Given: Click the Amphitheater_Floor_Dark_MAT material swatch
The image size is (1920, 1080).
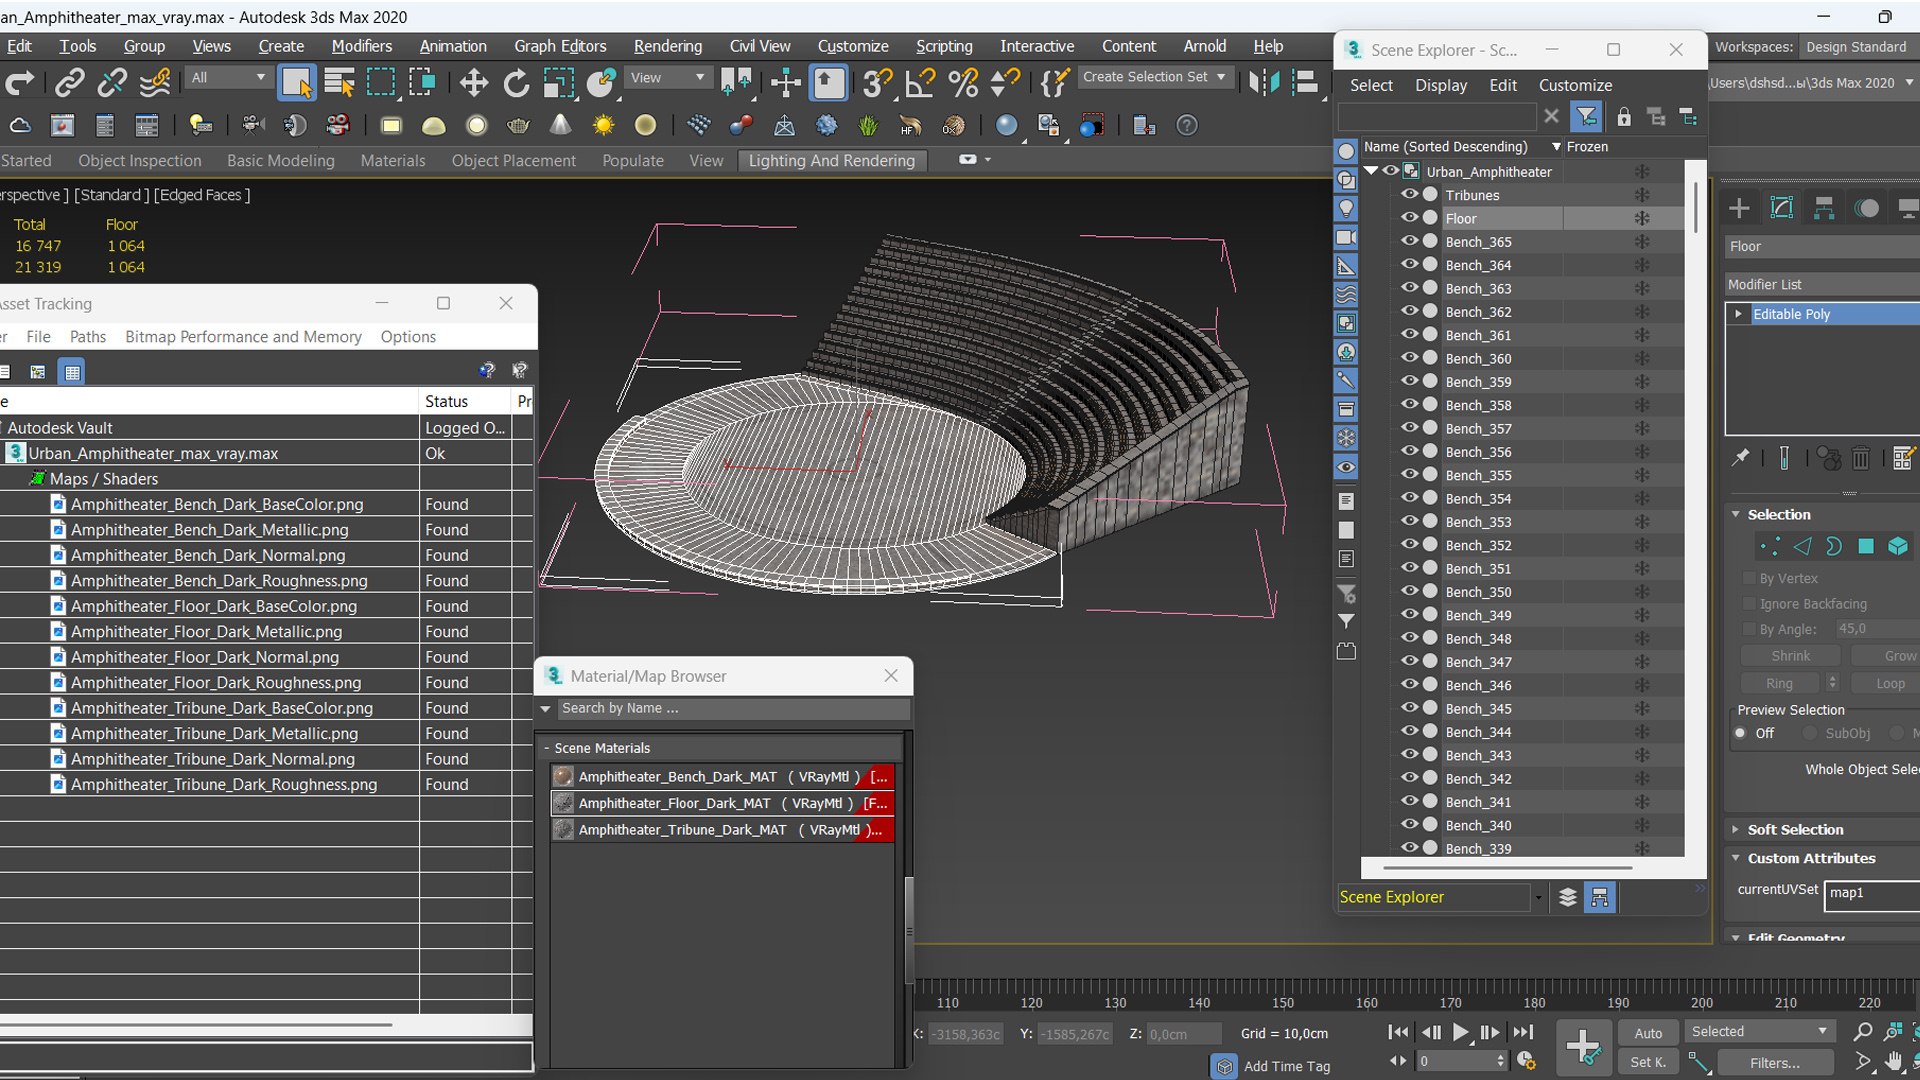Looking at the screenshot, I should pyautogui.click(x=564, y=803).
